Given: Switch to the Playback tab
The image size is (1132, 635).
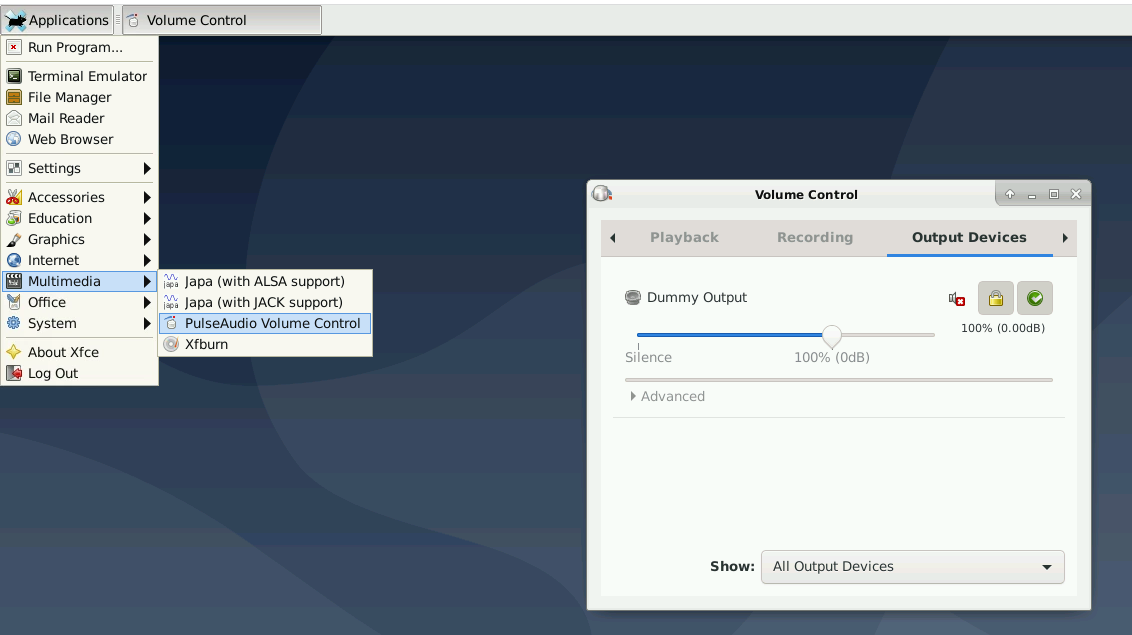Looking at the screenshot, I should point(684,237).
